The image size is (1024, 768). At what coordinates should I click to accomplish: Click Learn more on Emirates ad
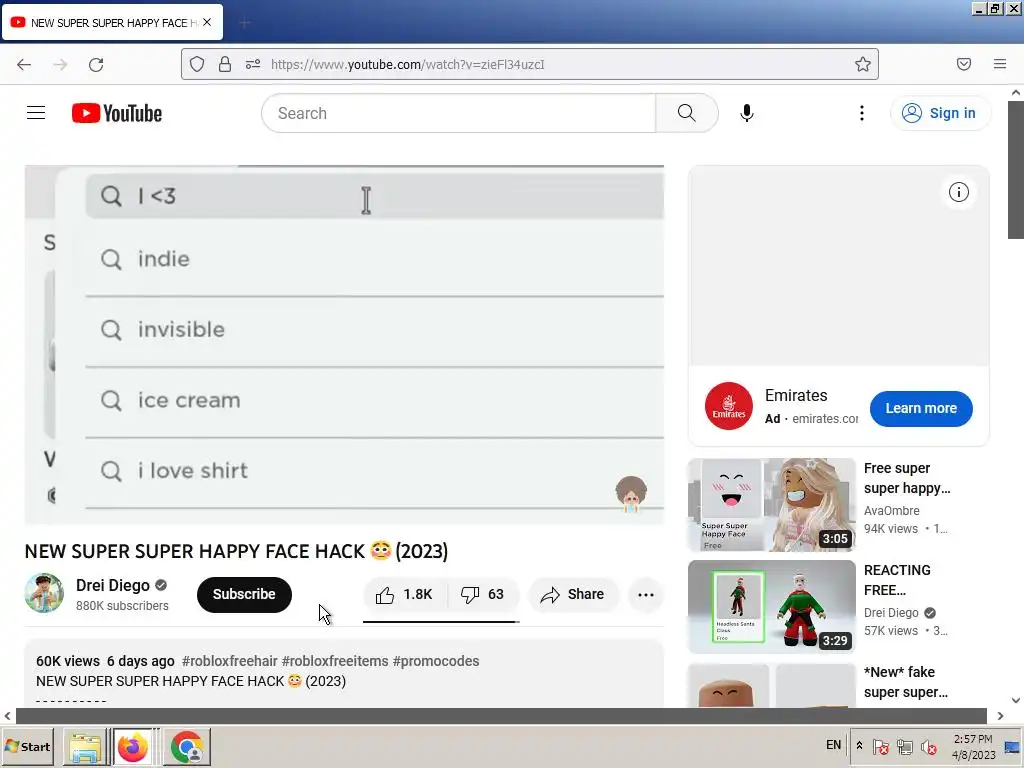pyautogui.click(x=921, y=408)
